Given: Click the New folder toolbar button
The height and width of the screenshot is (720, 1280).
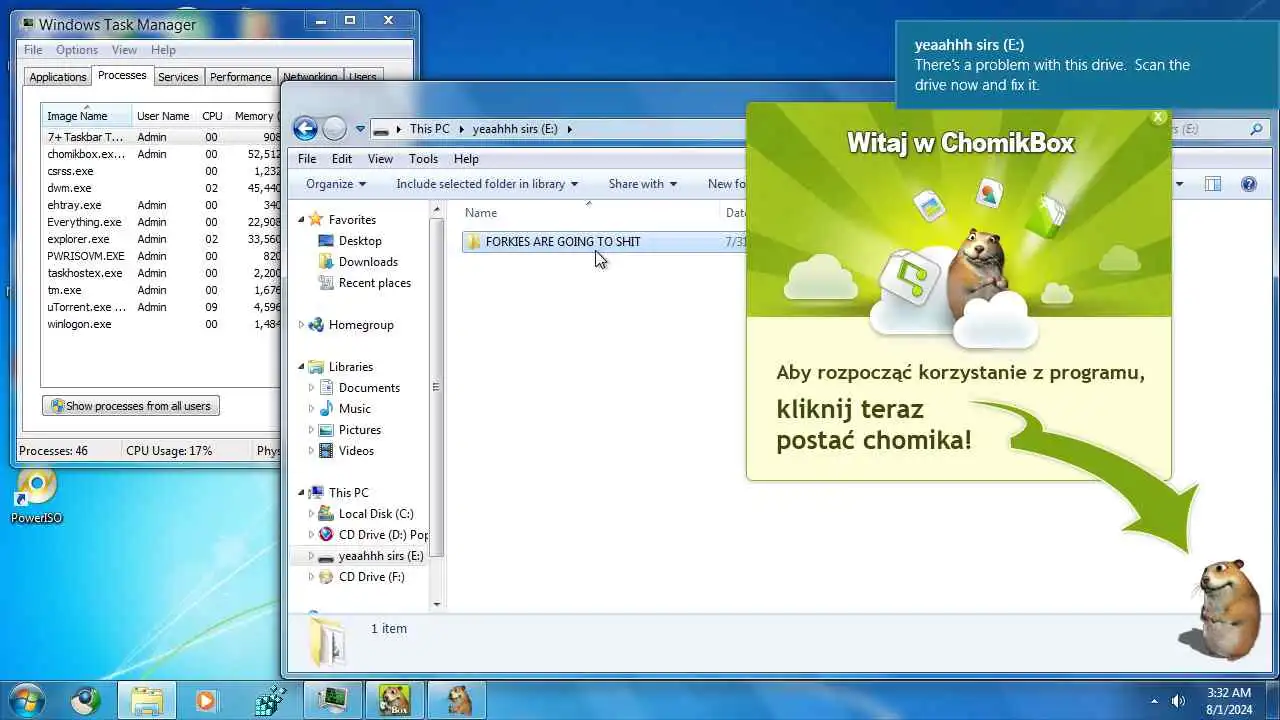Looking at the screenshot, I should (x=727, y=184).
